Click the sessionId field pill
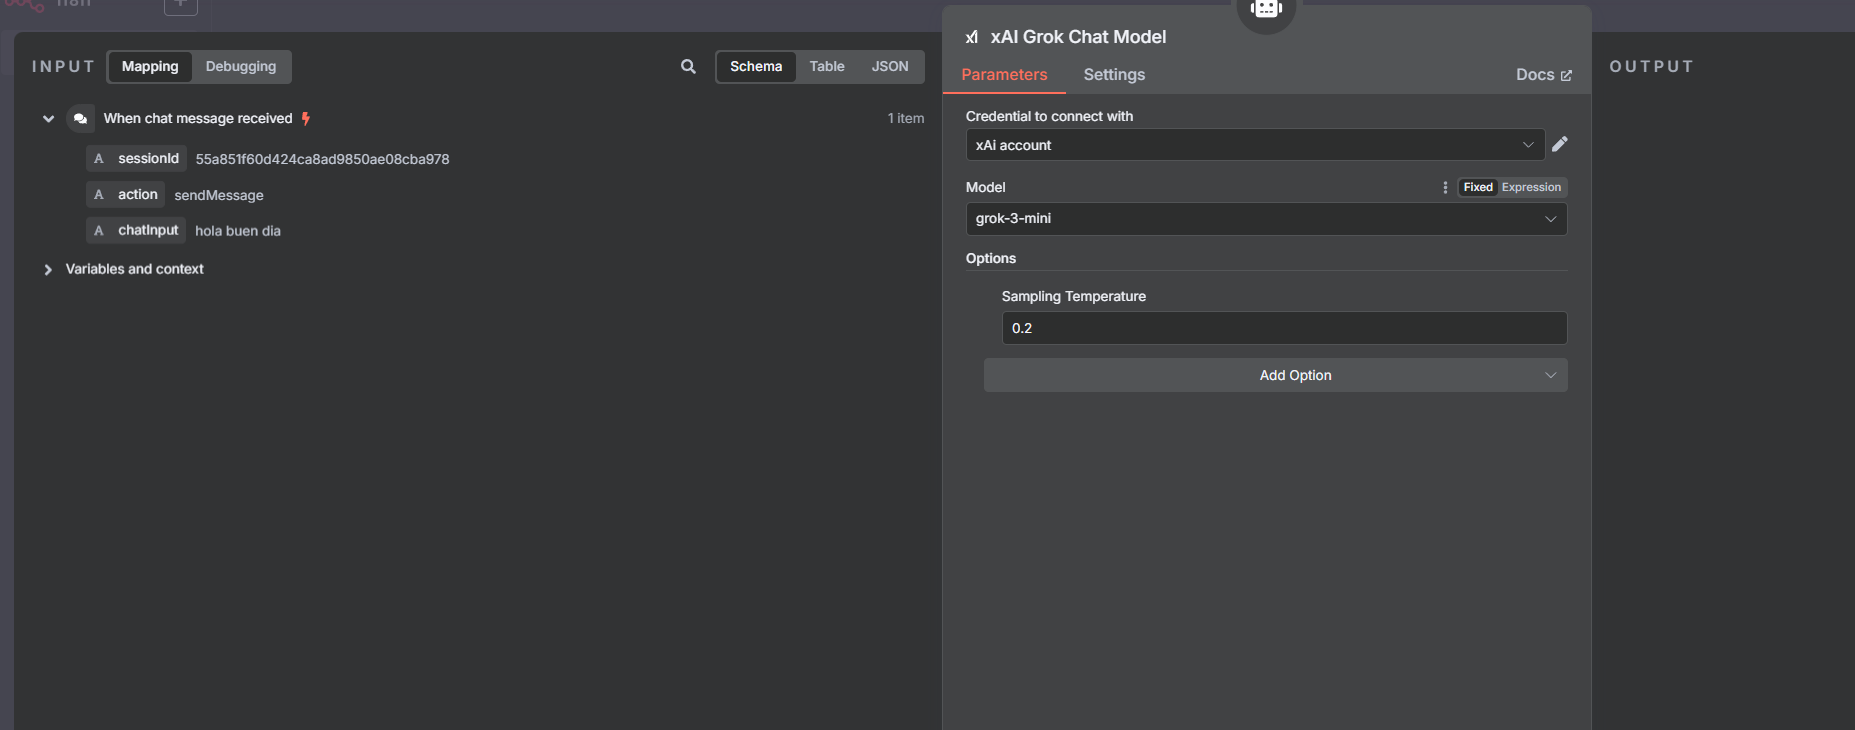 click(x=136, y=158)
